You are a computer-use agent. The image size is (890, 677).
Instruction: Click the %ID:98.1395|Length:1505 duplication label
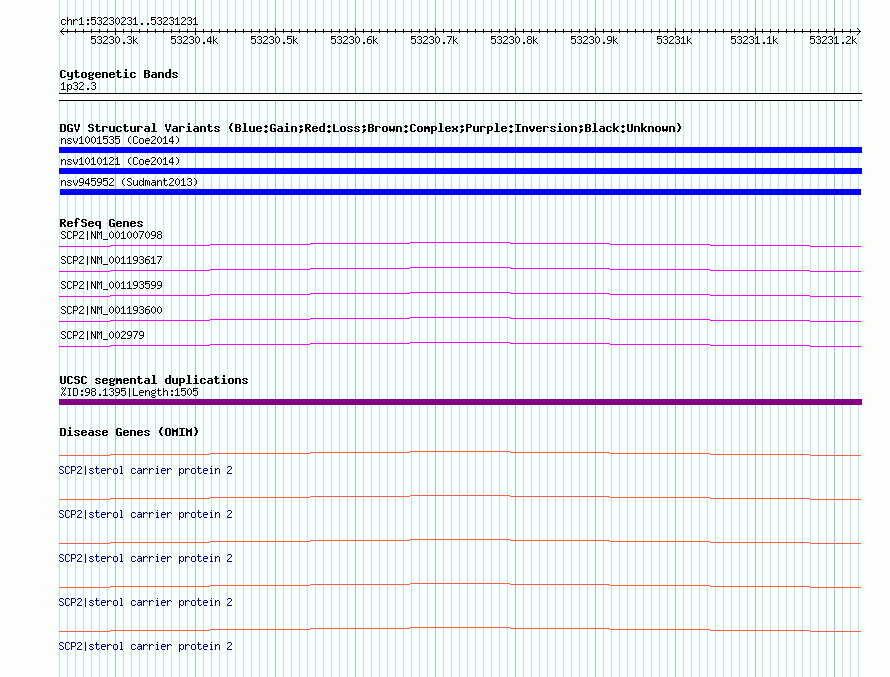tap(129, 393)
